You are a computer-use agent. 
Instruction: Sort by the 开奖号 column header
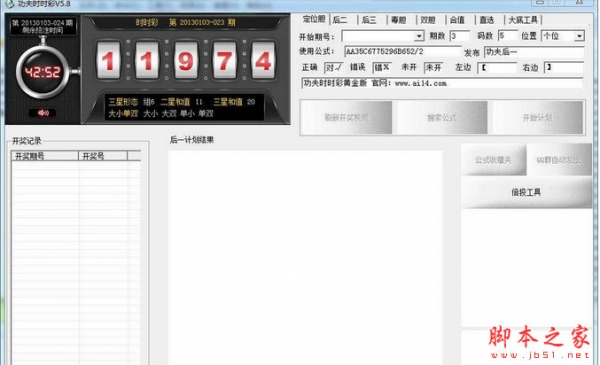click(103, 156)
